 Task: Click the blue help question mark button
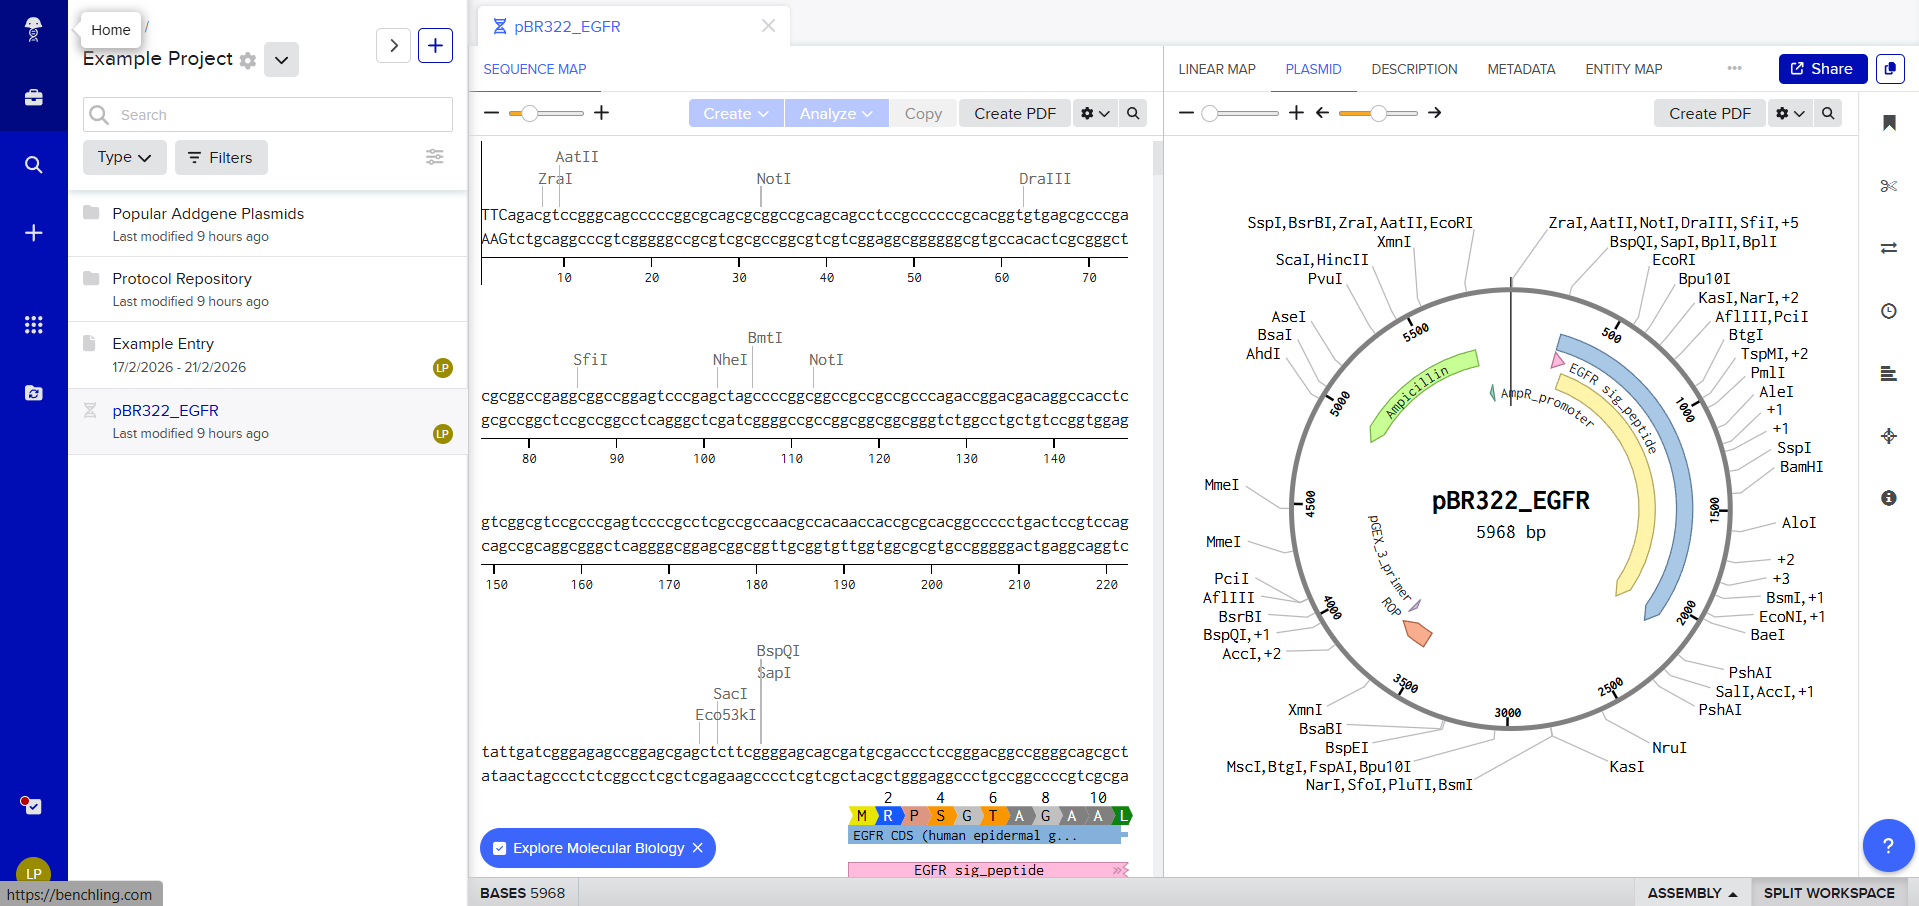click(1887, 845)
